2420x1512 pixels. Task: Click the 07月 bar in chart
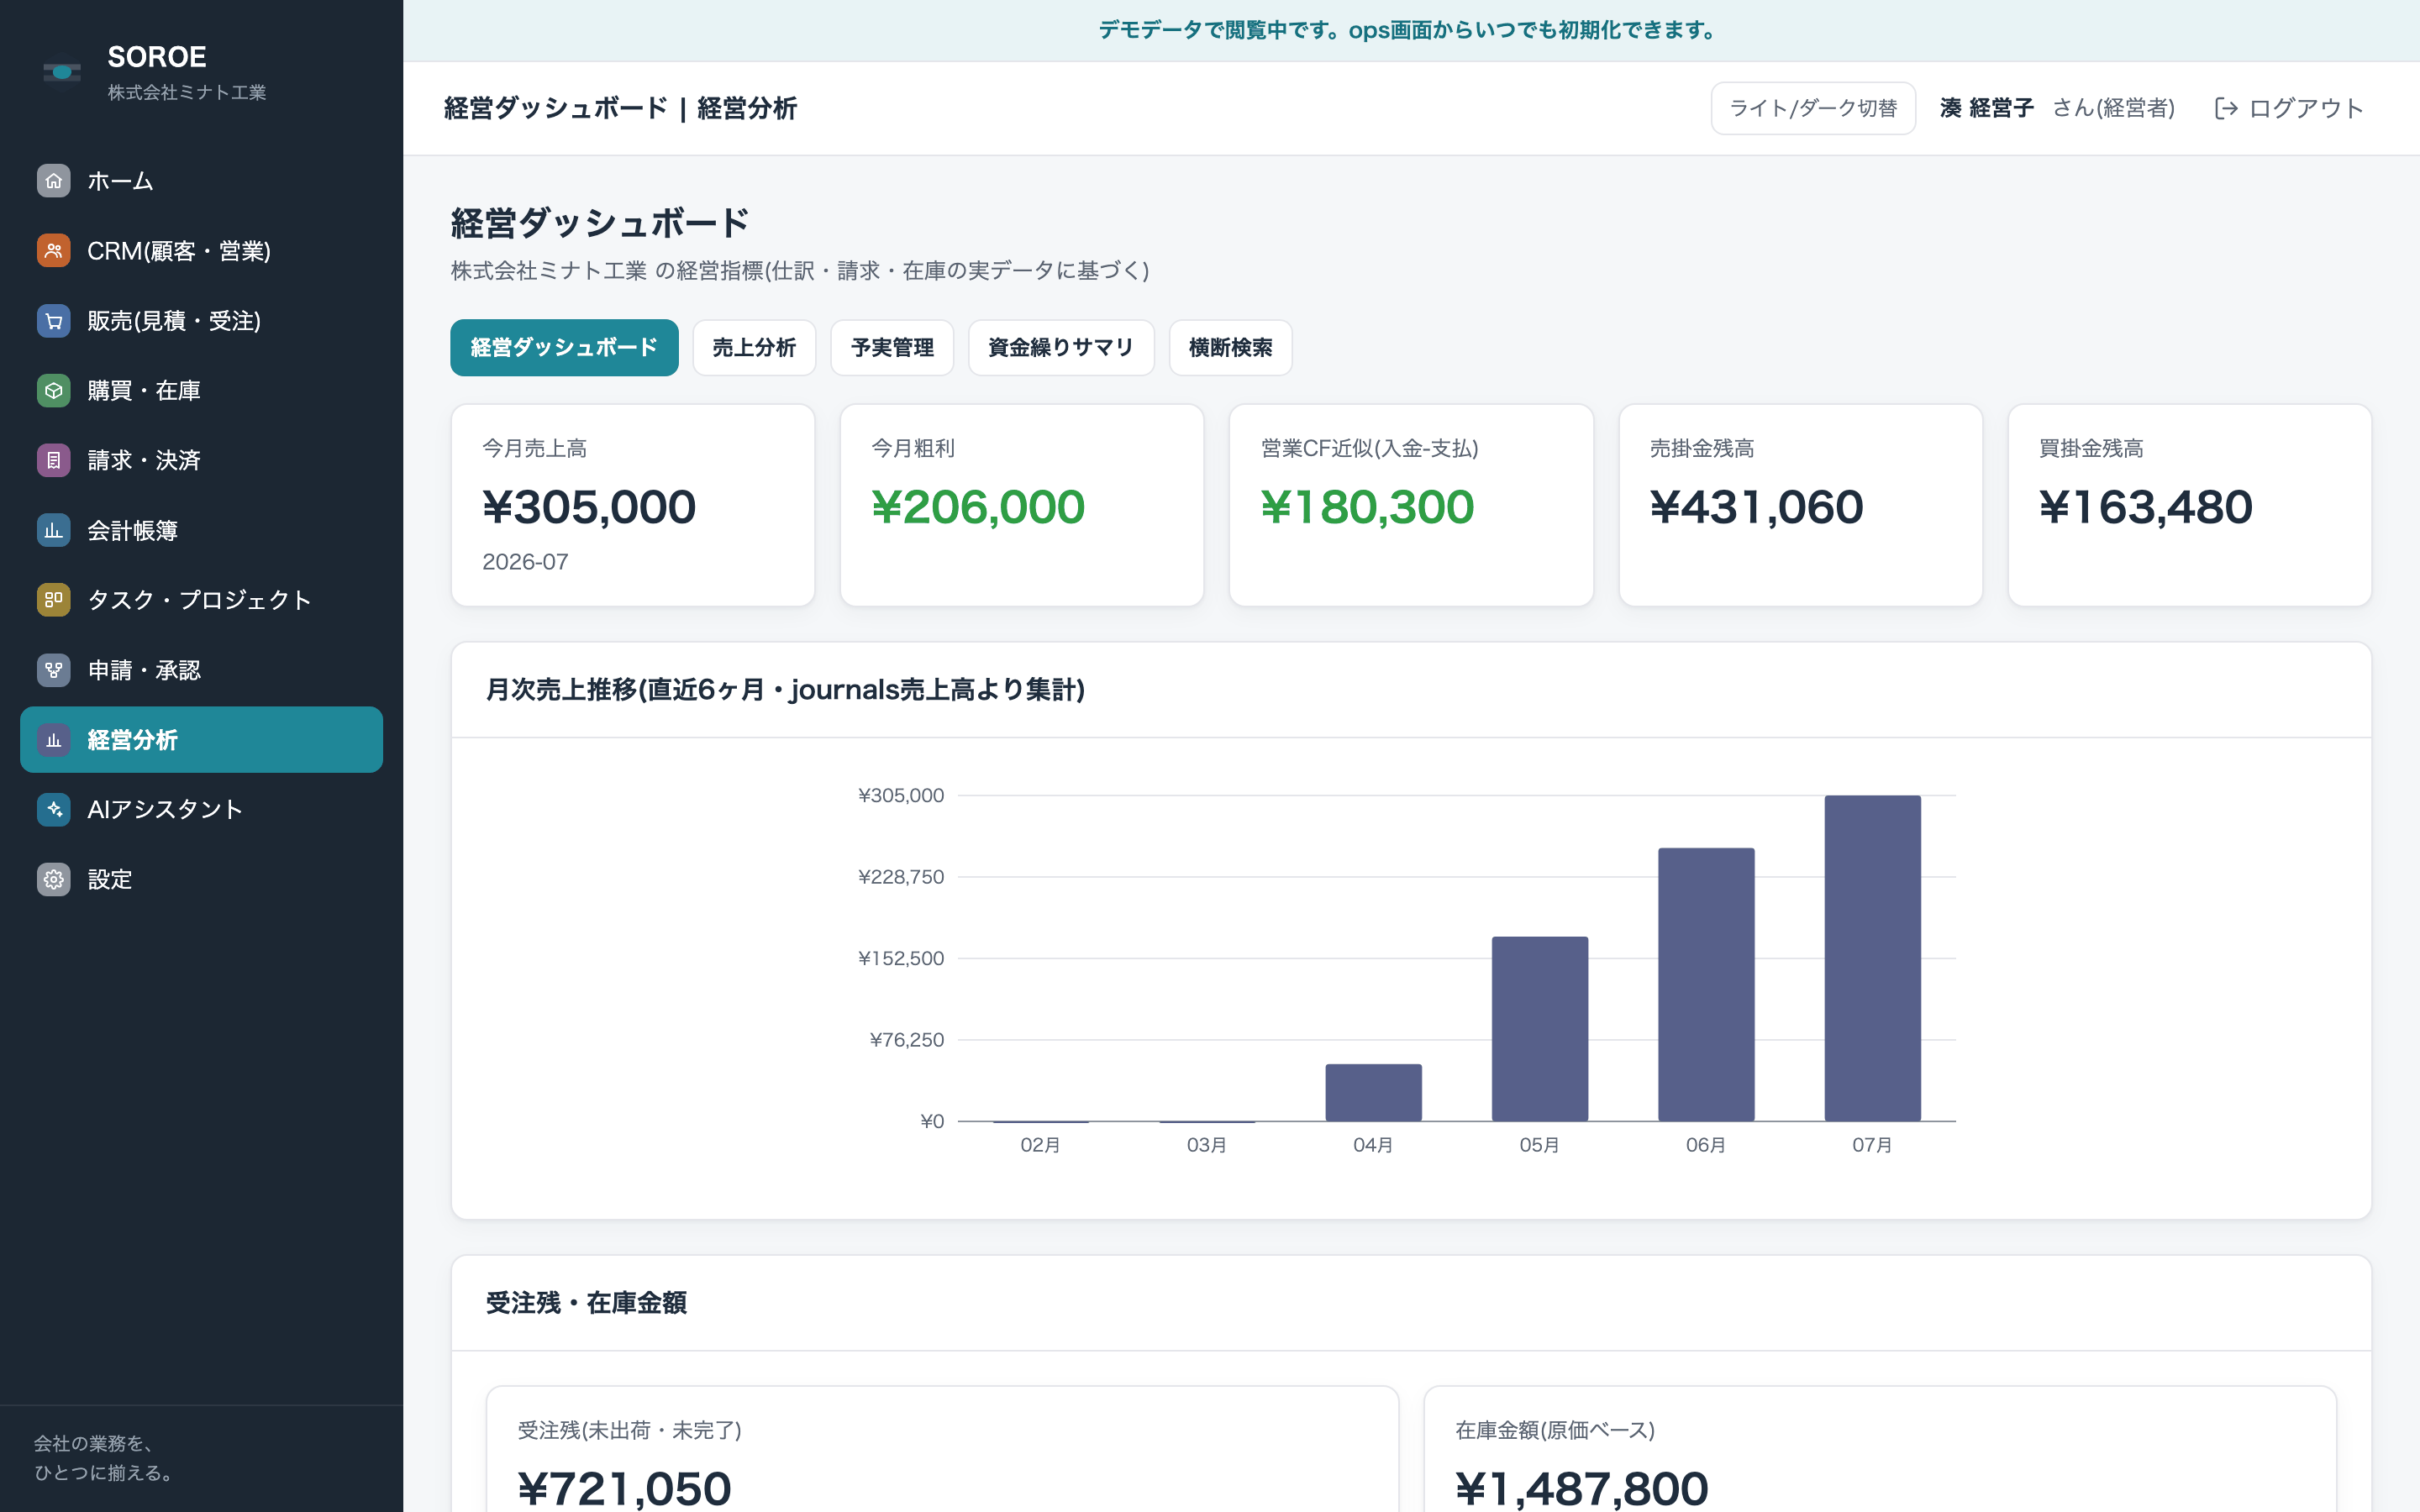click(x=1872, y=958)
